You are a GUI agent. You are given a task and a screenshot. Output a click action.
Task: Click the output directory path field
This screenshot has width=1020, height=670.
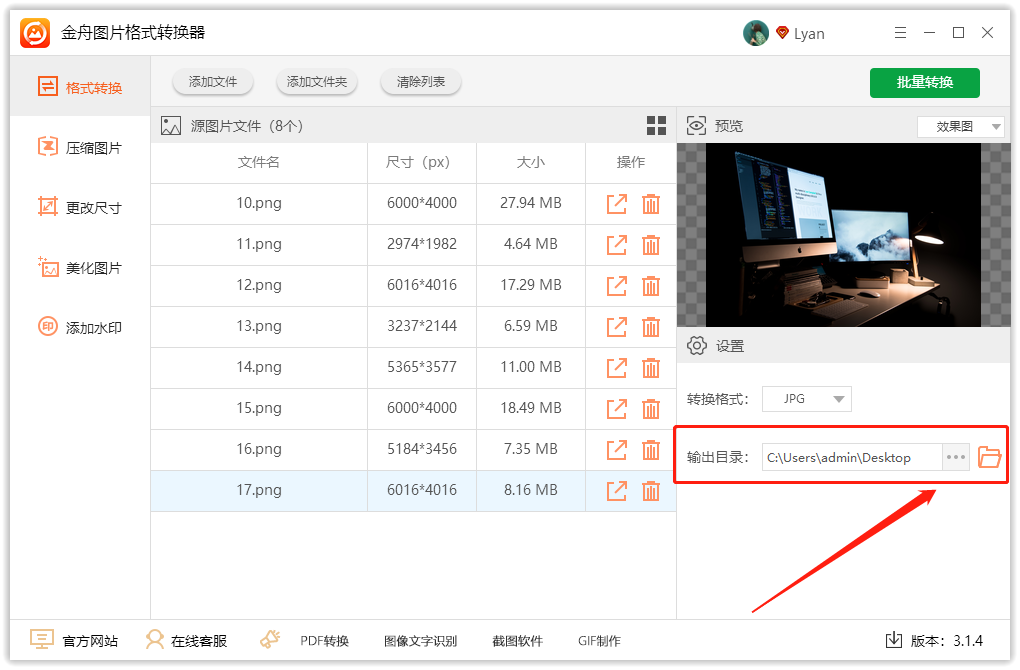click(852, 457)
